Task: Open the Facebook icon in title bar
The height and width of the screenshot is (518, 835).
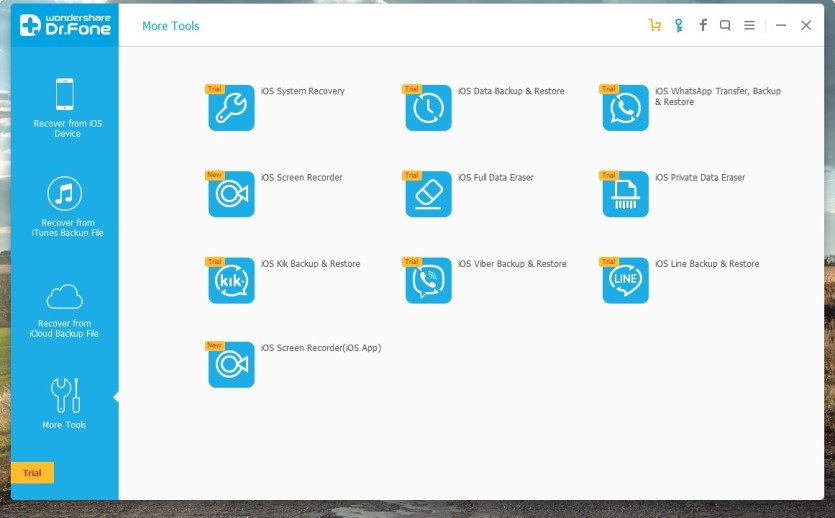Action: [703, 25]
